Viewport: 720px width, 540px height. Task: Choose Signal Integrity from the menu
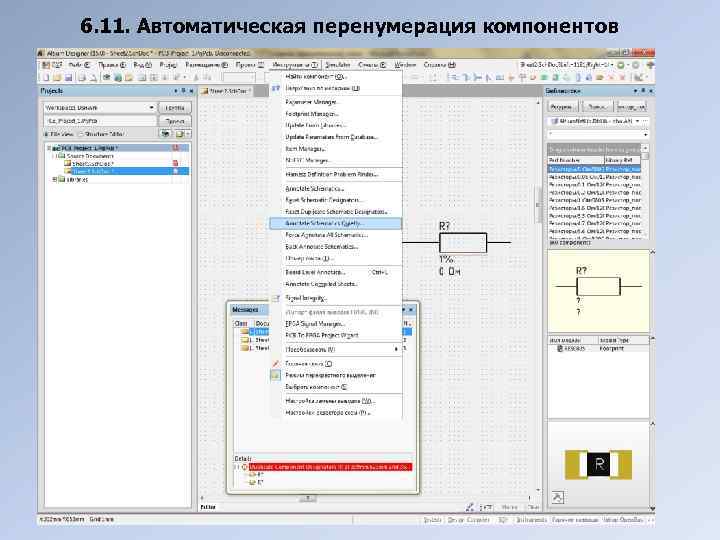306,298
